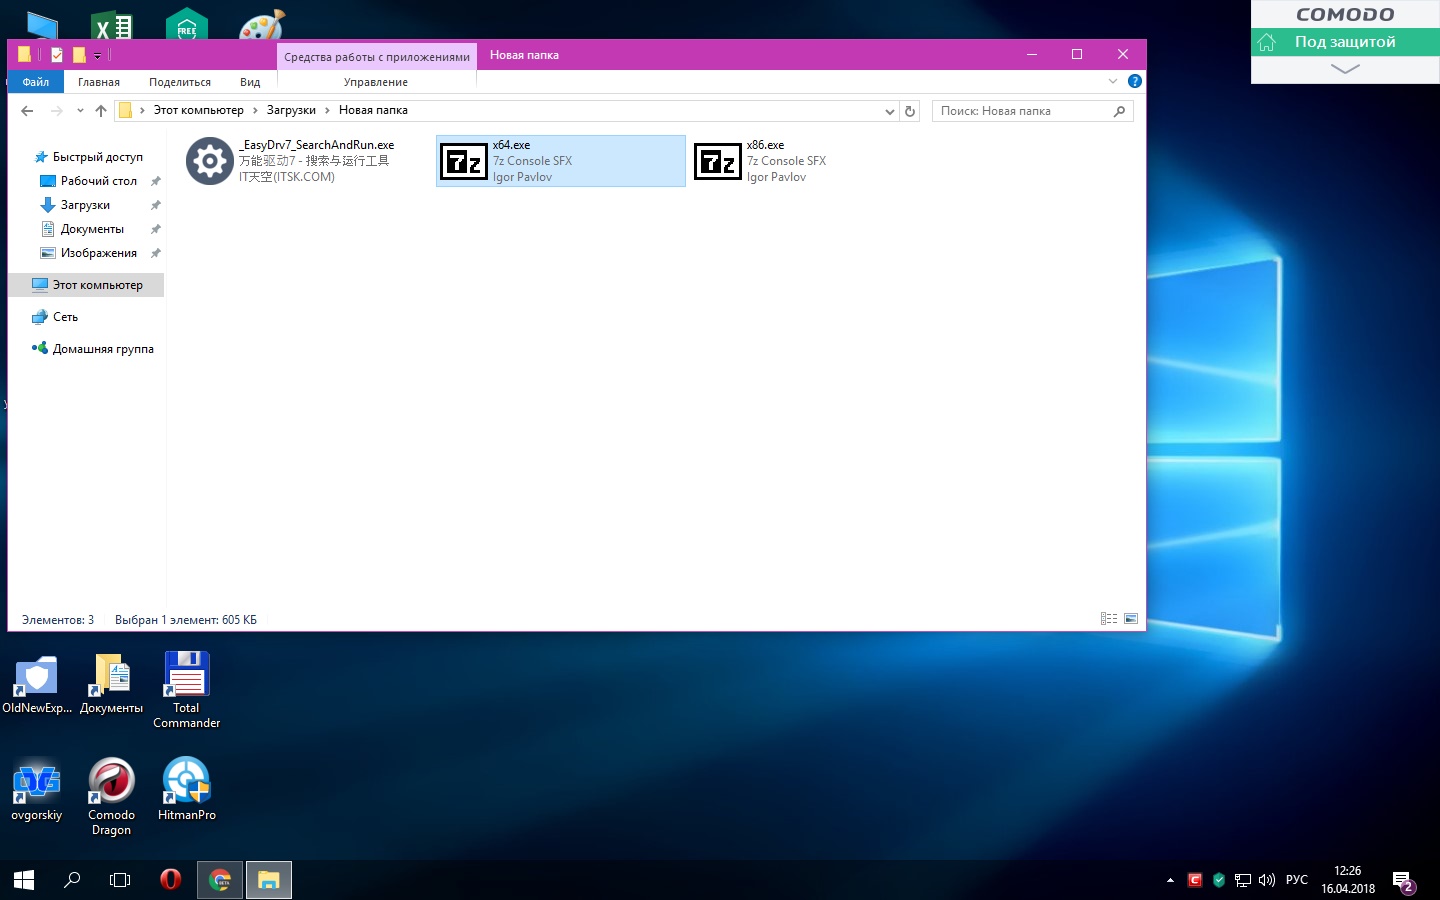This screenshot has width=1440, height=900.
Task: Open HitmanPro desktop shortcut
Action: tap(186, 790)
